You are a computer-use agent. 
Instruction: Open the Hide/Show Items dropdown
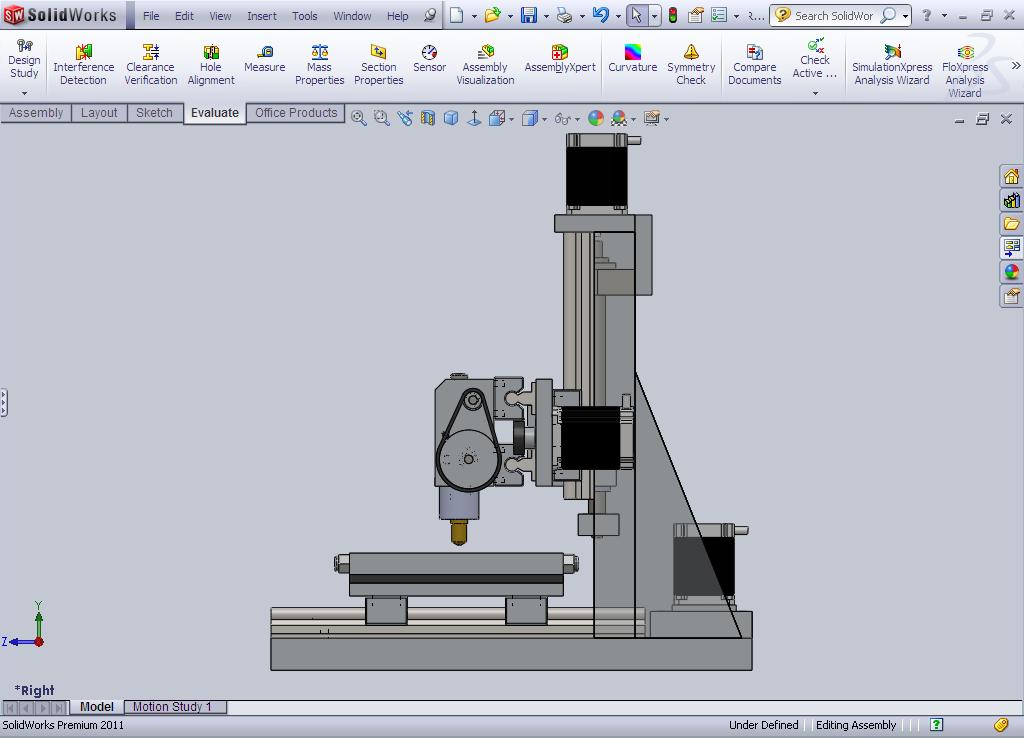tap(575, 118)
